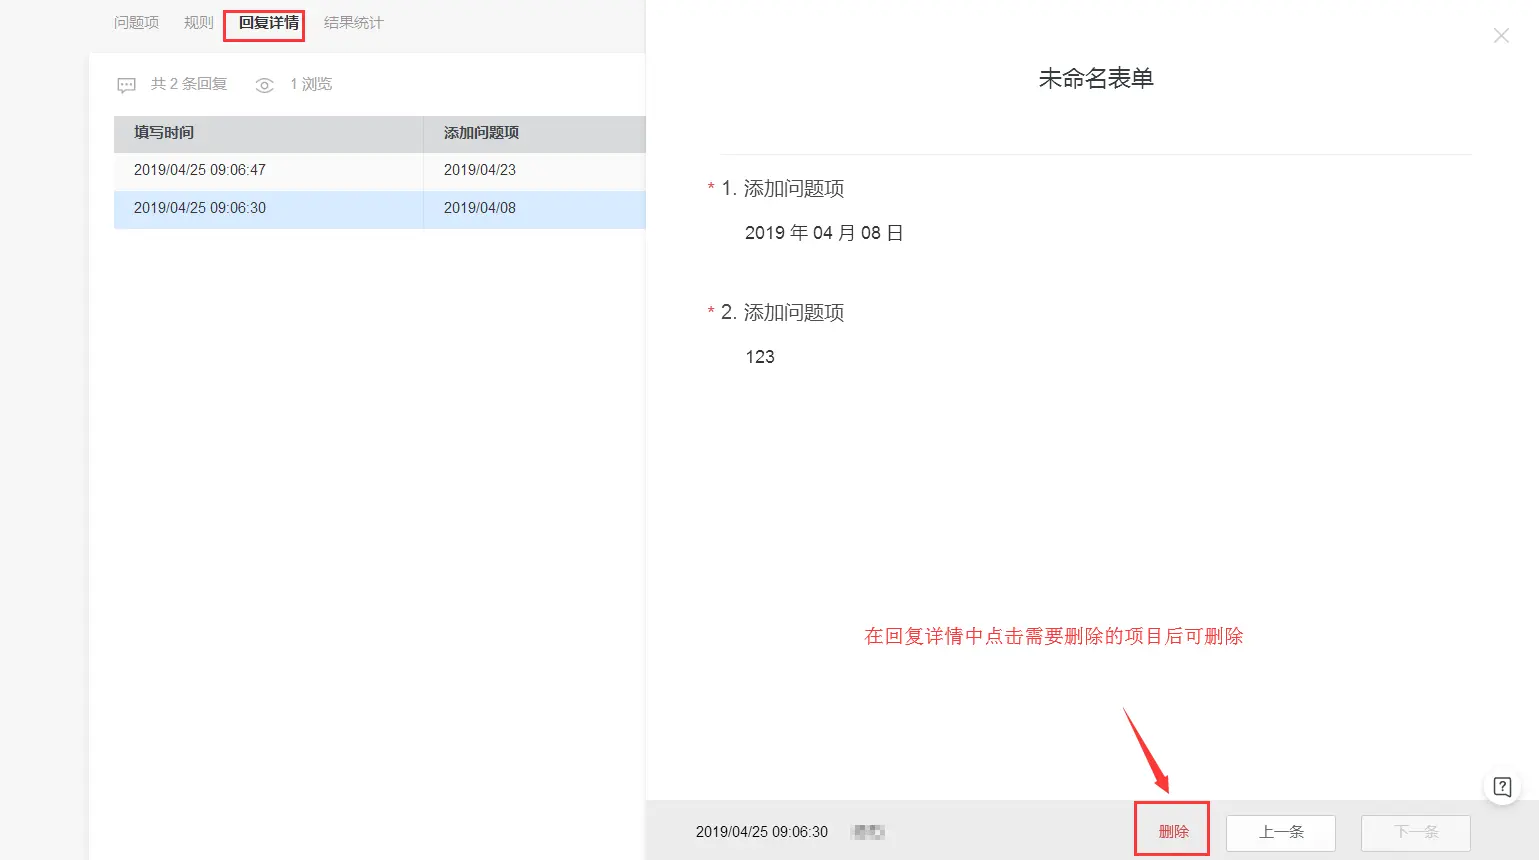Click the 共 2 条回复 label
Image resolution: width=1539 pixels, height=860 pixels.
(189, 84)
